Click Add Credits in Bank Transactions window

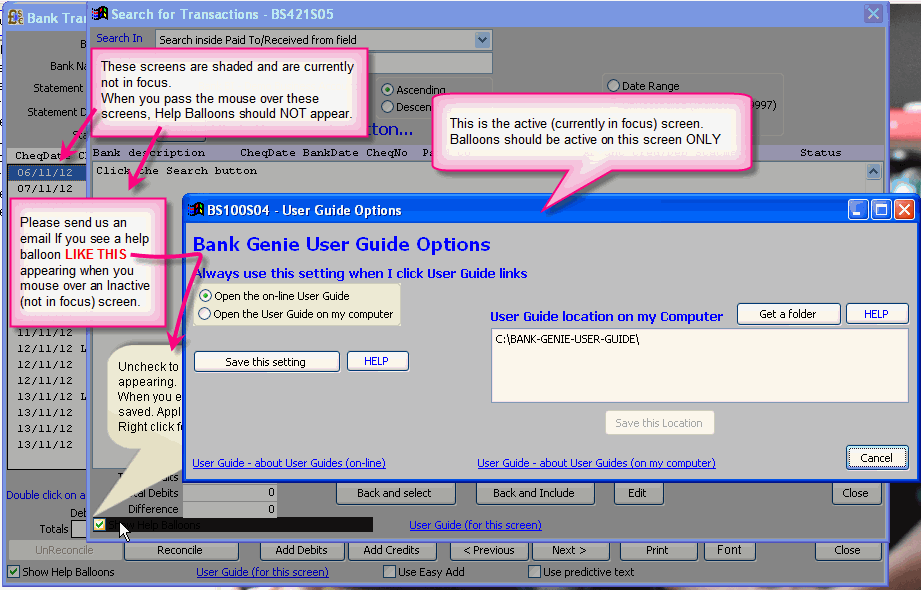tap(392, 550)
